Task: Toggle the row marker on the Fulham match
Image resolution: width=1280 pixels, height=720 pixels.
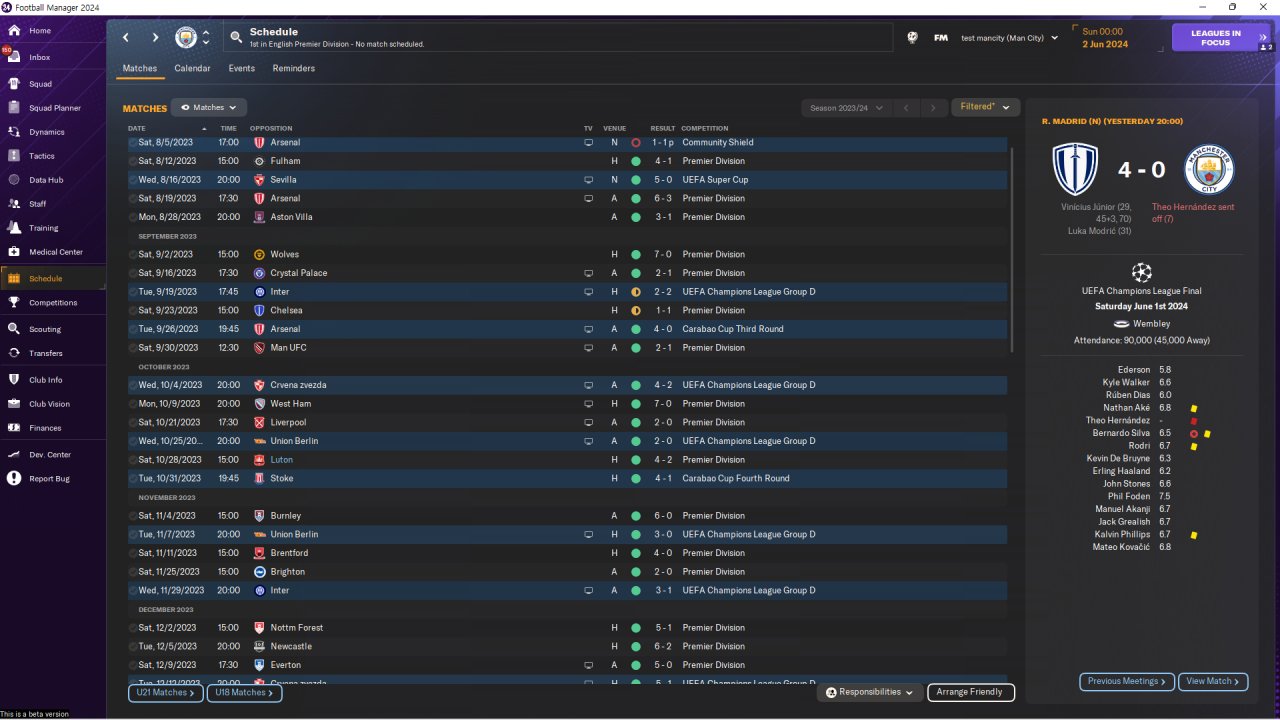Action: pos(133,161)
